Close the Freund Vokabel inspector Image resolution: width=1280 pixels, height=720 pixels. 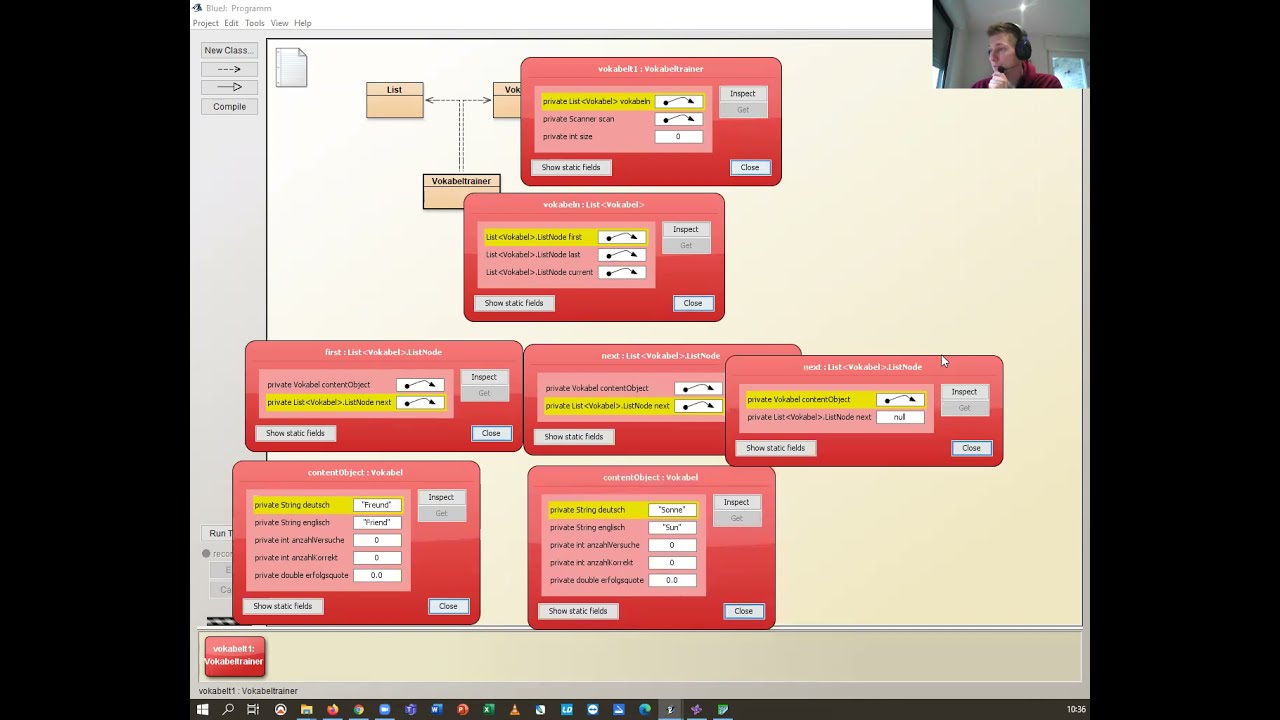448,606
